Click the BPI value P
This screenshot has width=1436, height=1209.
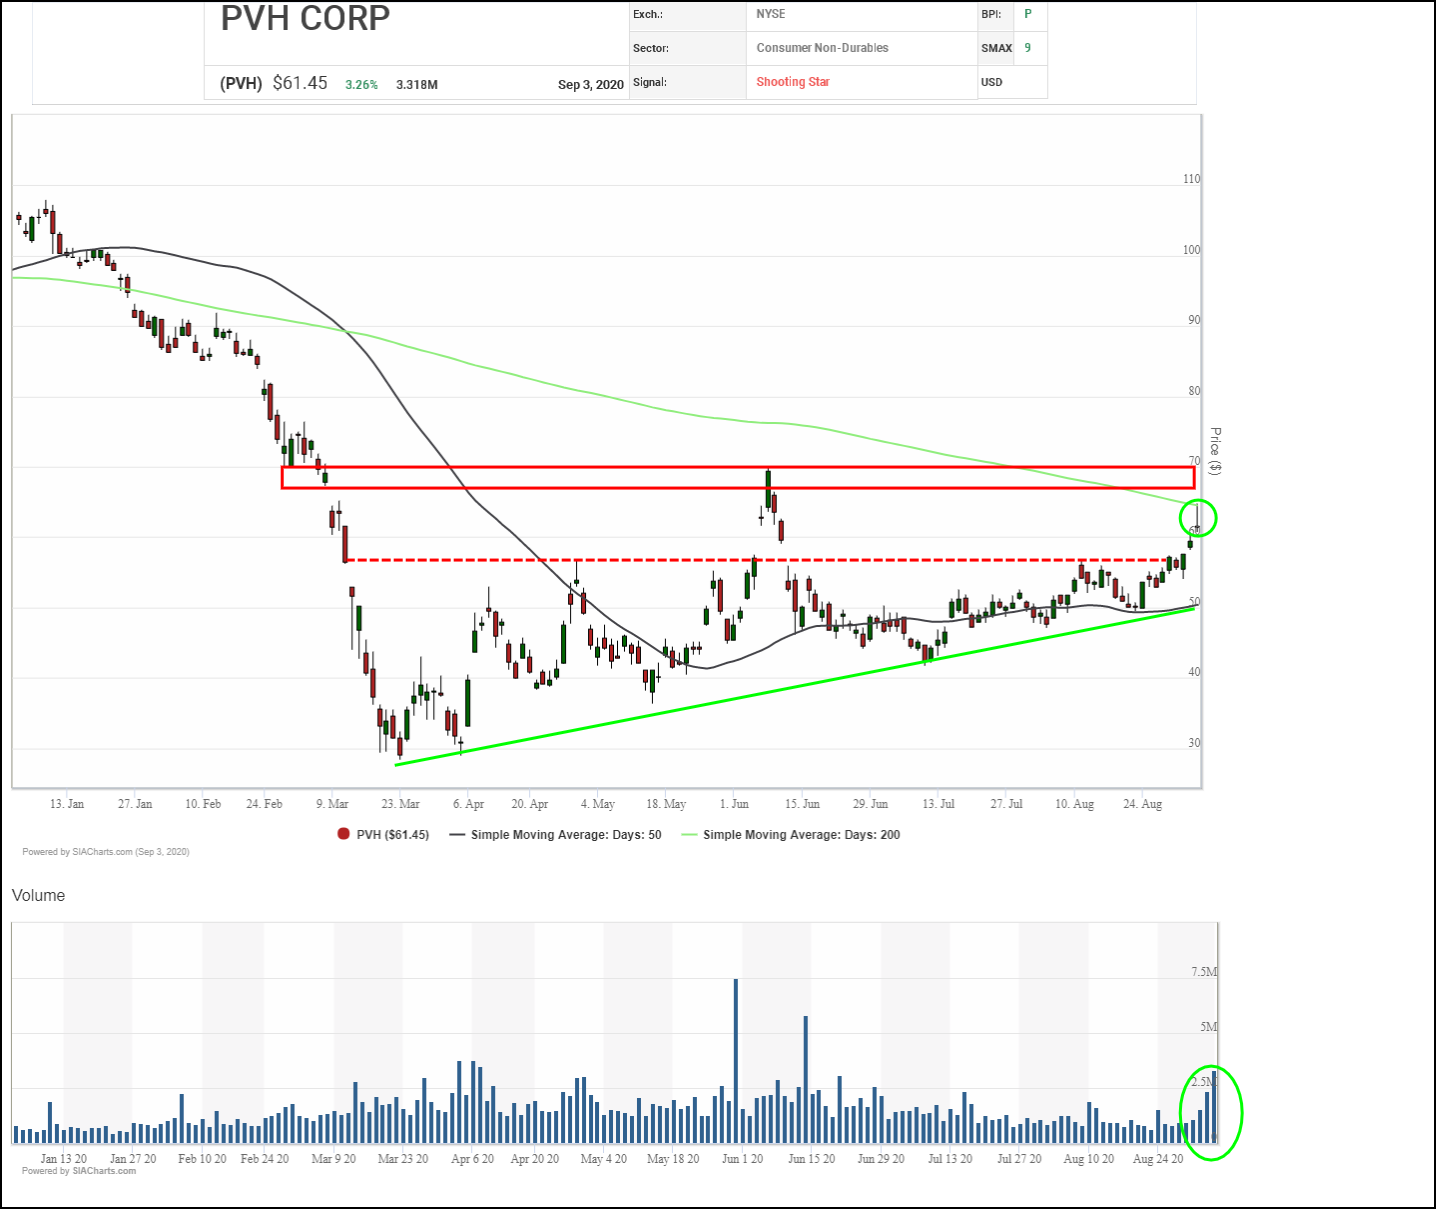[x=1027, y=14]
